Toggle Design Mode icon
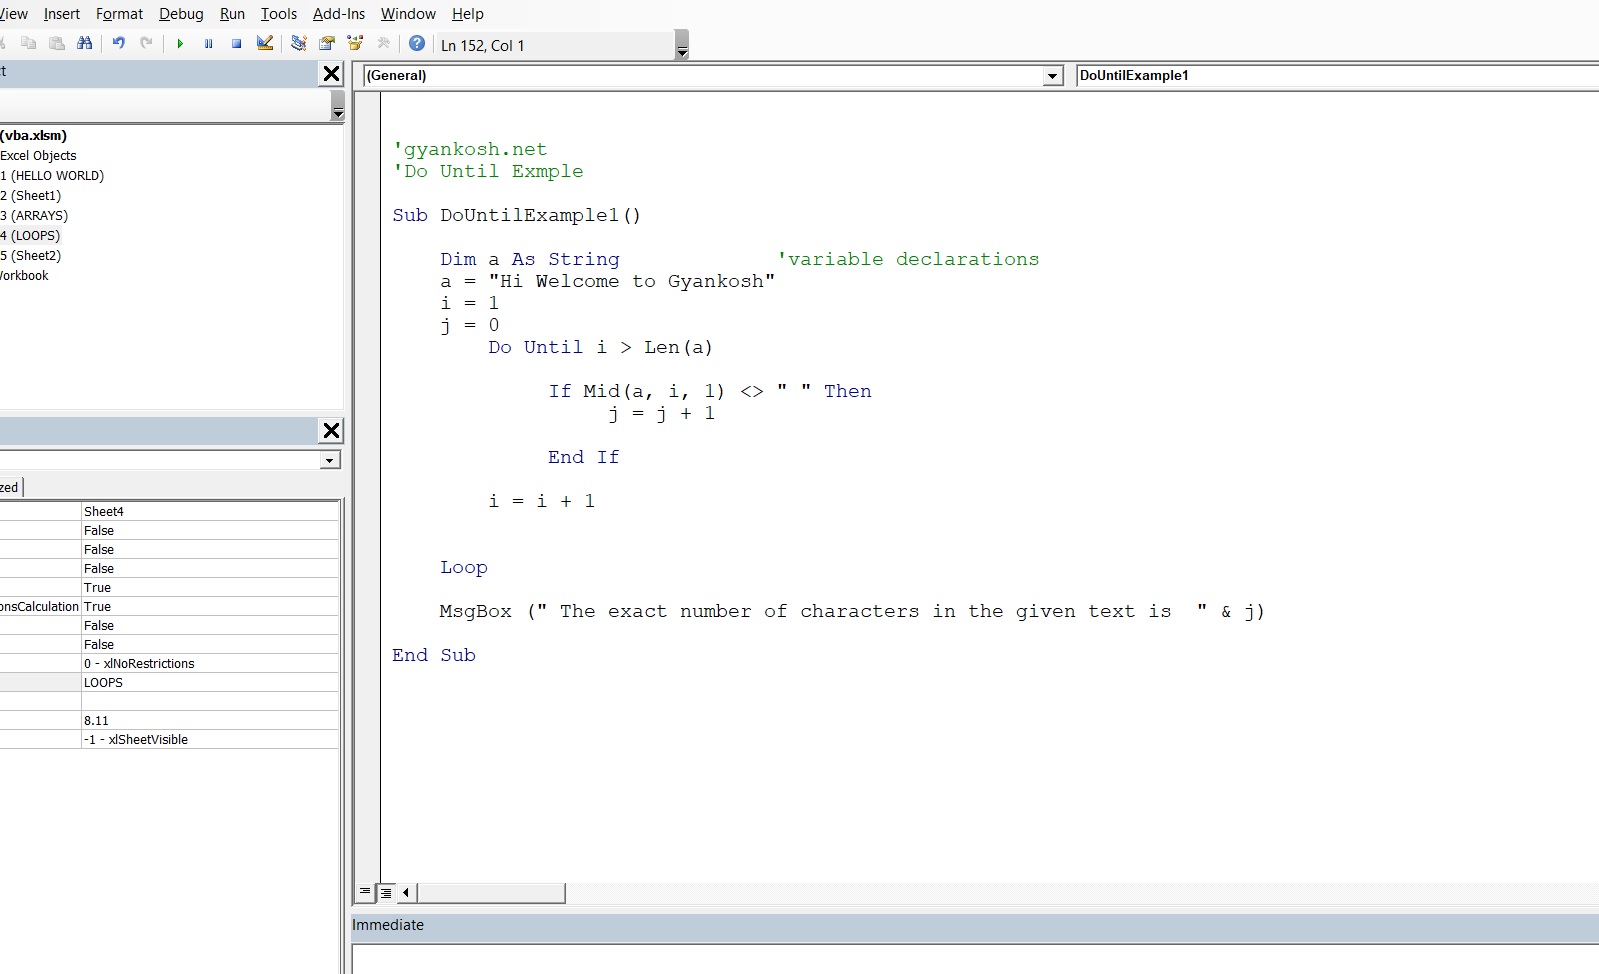1599x974 pixels. (265, 44)
